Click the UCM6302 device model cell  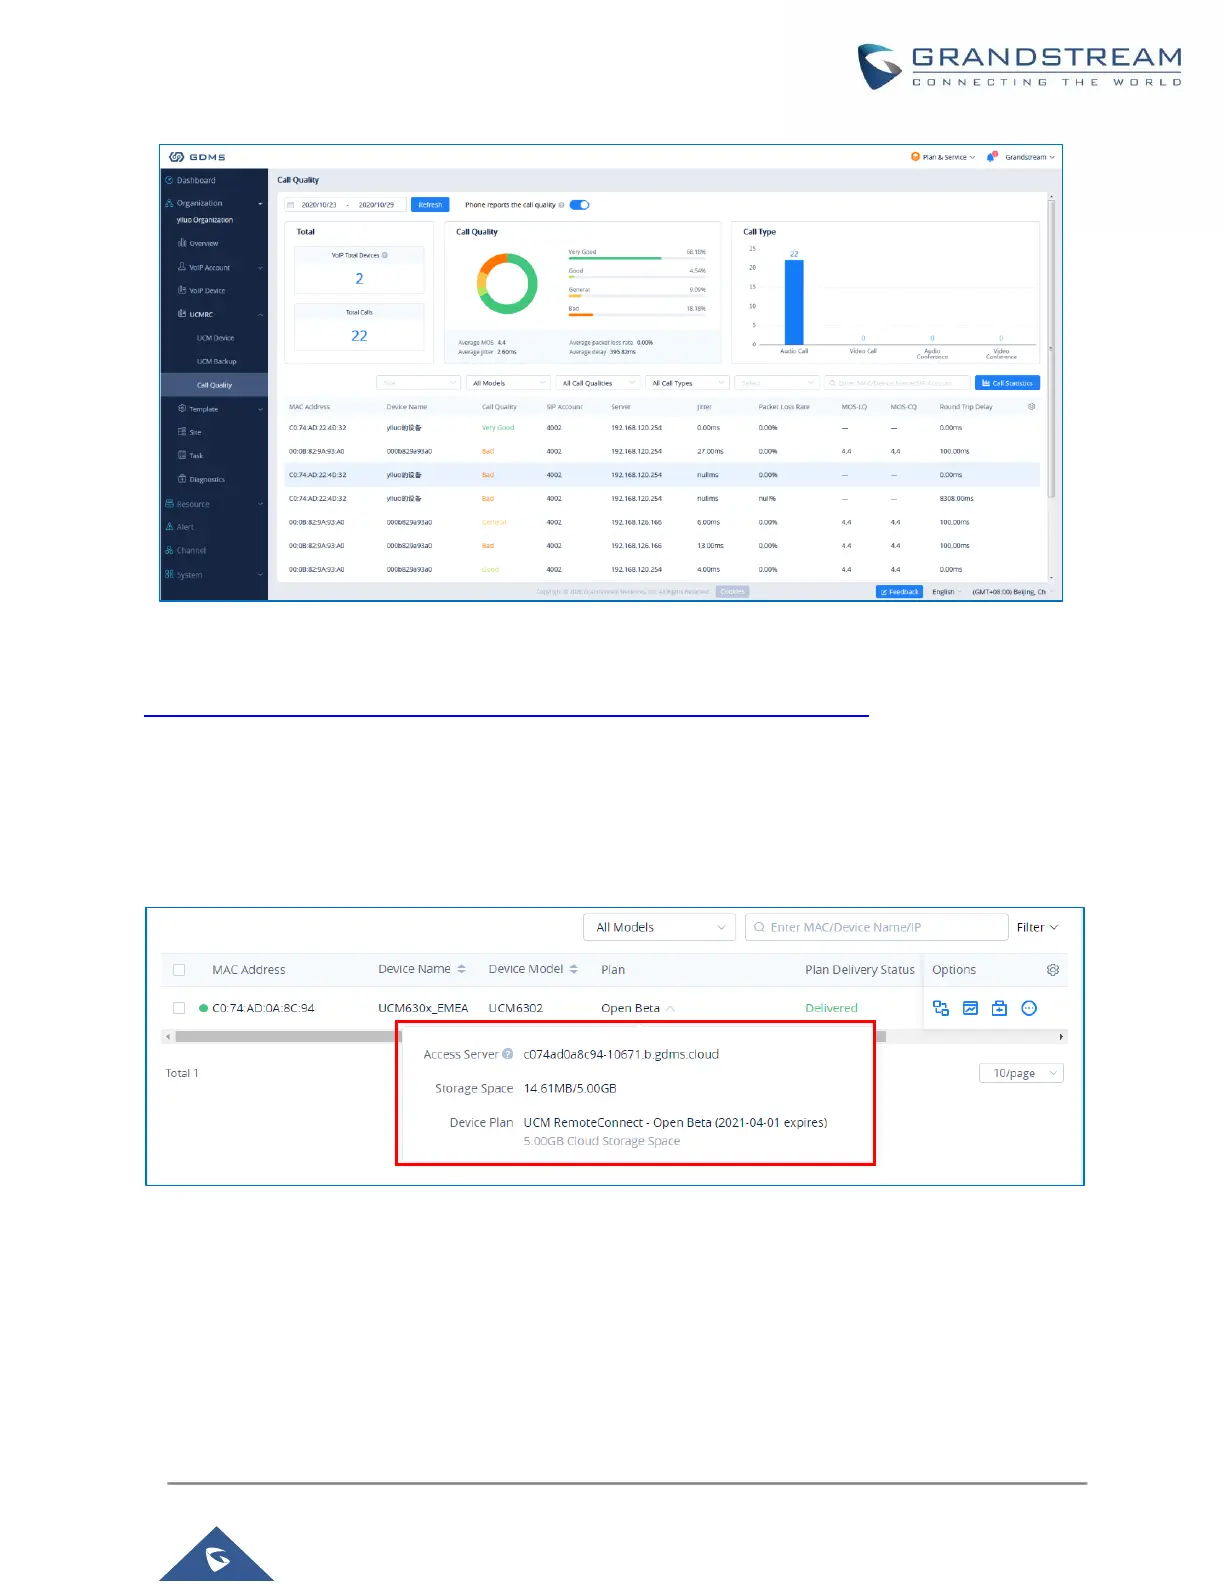(x=516, y=1008)
